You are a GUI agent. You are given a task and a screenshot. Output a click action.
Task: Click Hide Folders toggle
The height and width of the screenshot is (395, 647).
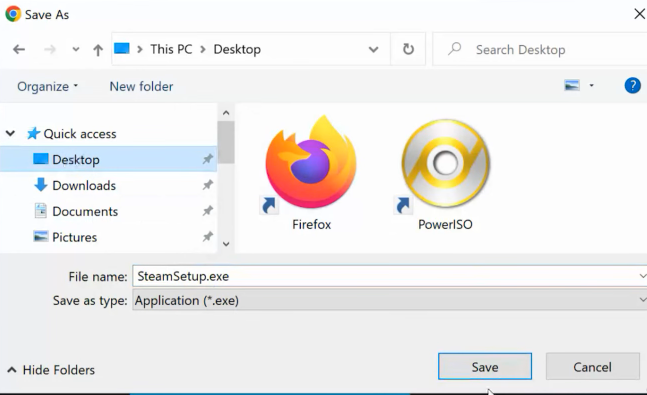[51, 370]
